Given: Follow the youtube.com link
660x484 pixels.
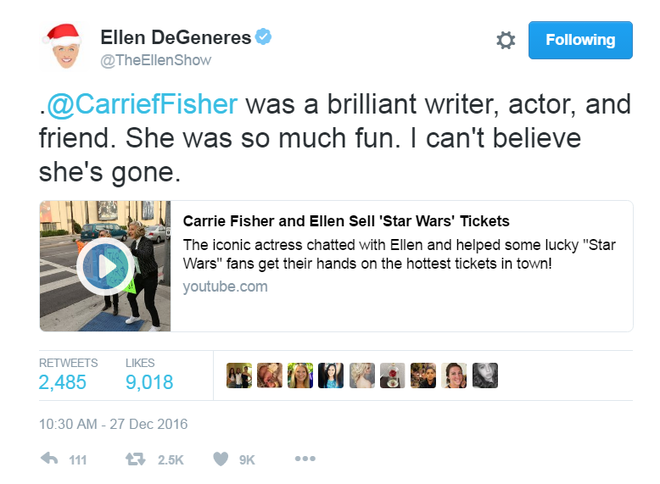Looking at the screenshot, I should pyautogui.click(x=225, y=287).
